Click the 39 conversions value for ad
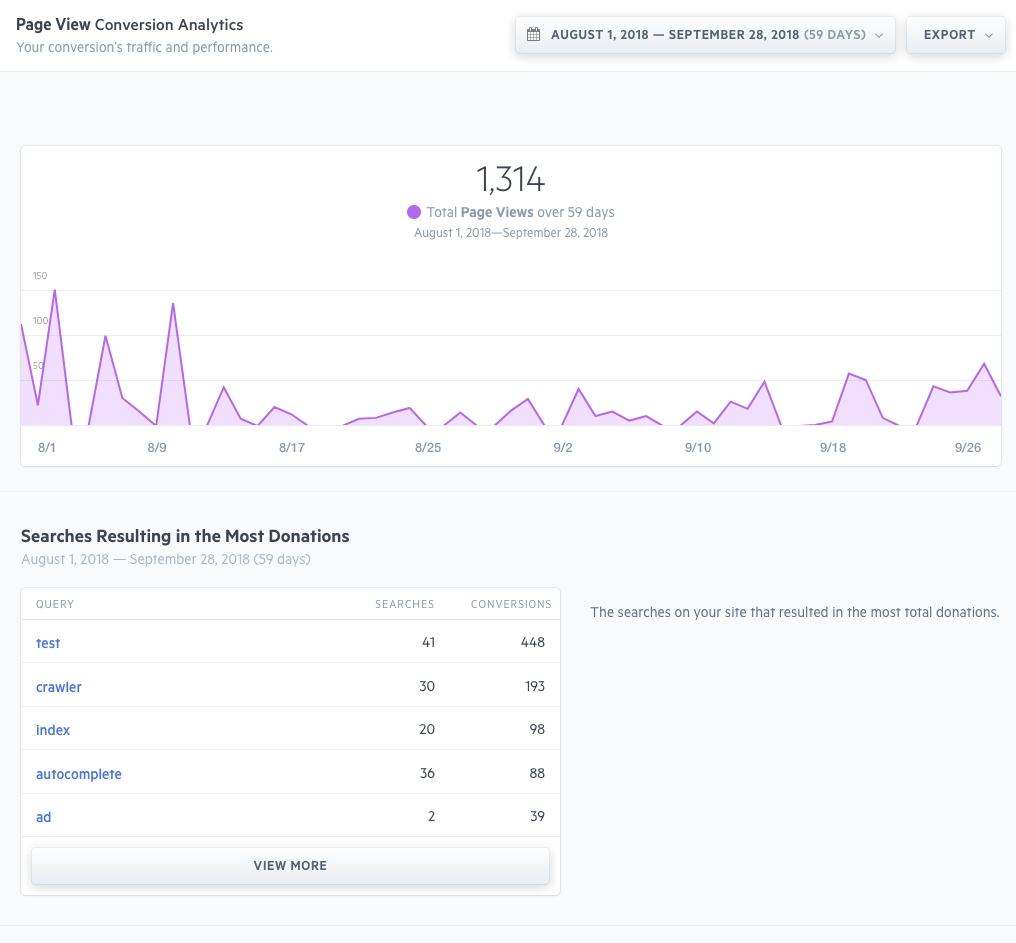This screenshot has height=943, width=1016. pos(537,816)
